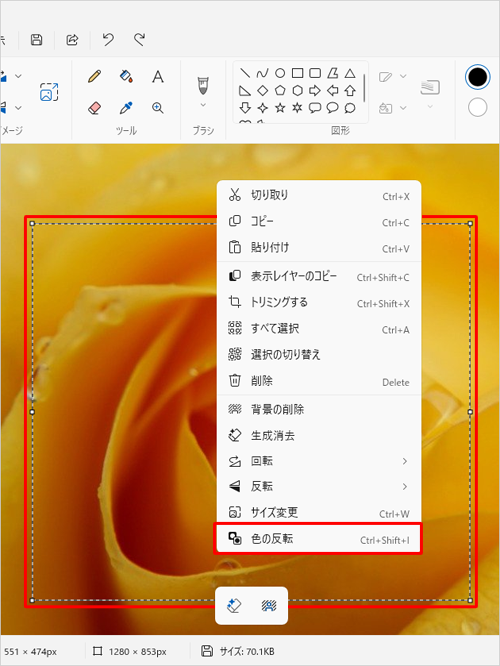
Task: Choose 切り取り from context menu
Action: pos(319,195)
